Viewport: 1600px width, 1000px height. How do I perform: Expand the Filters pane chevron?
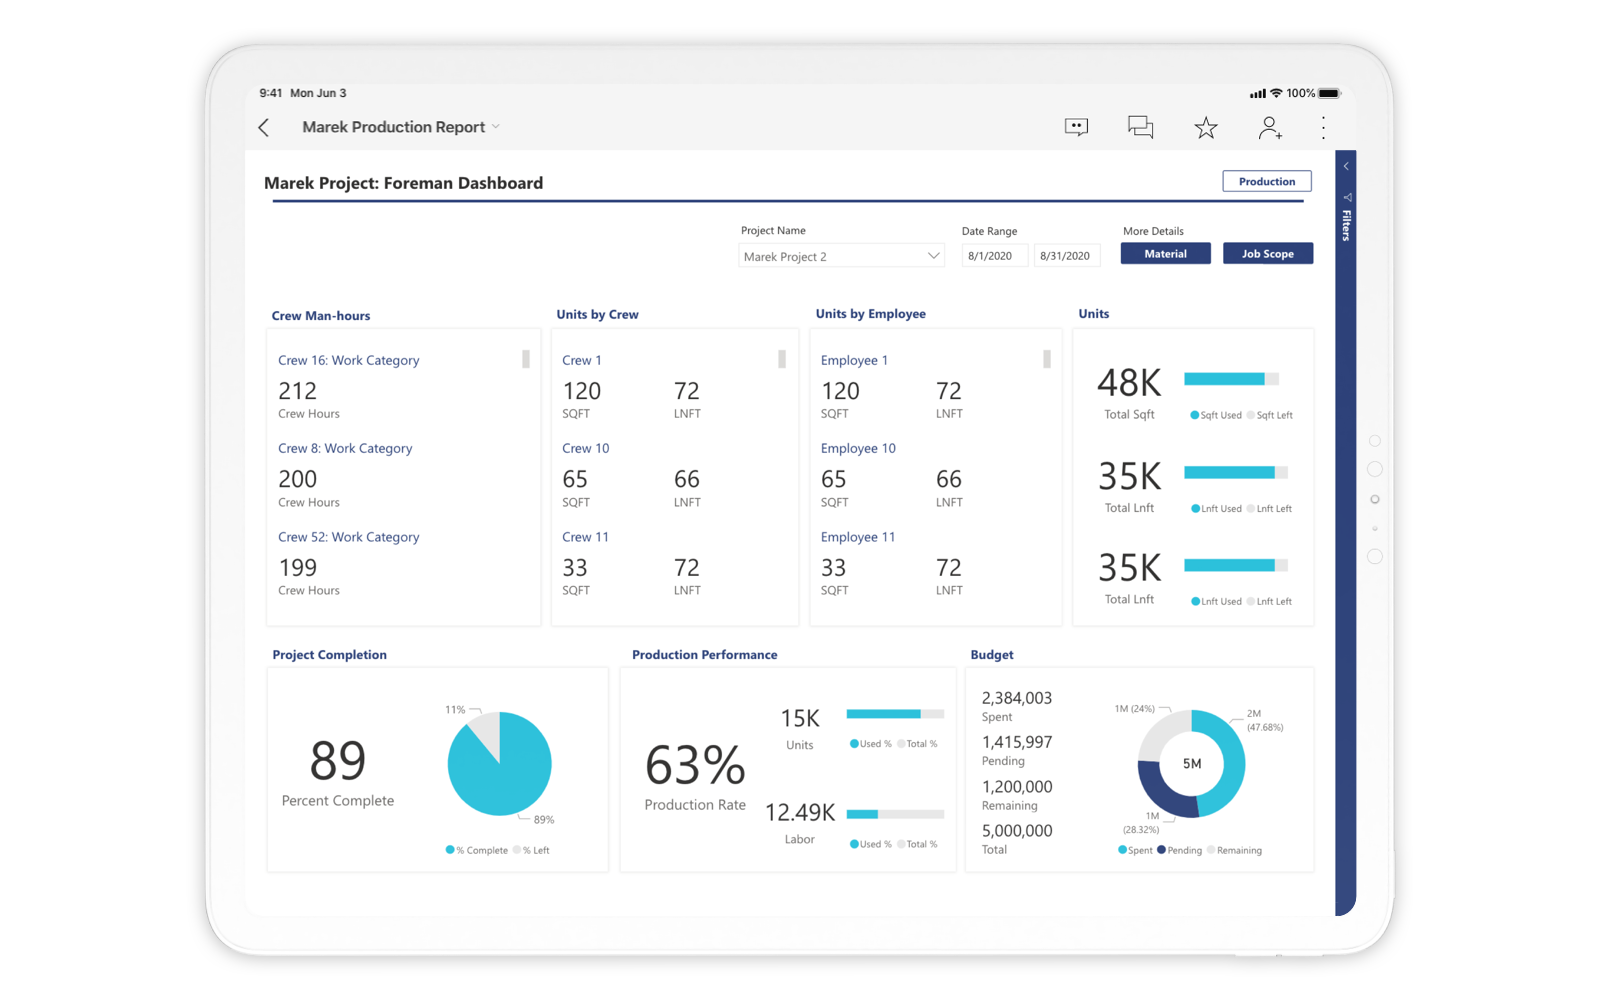pyautogui.click(x=1346, y=166)
